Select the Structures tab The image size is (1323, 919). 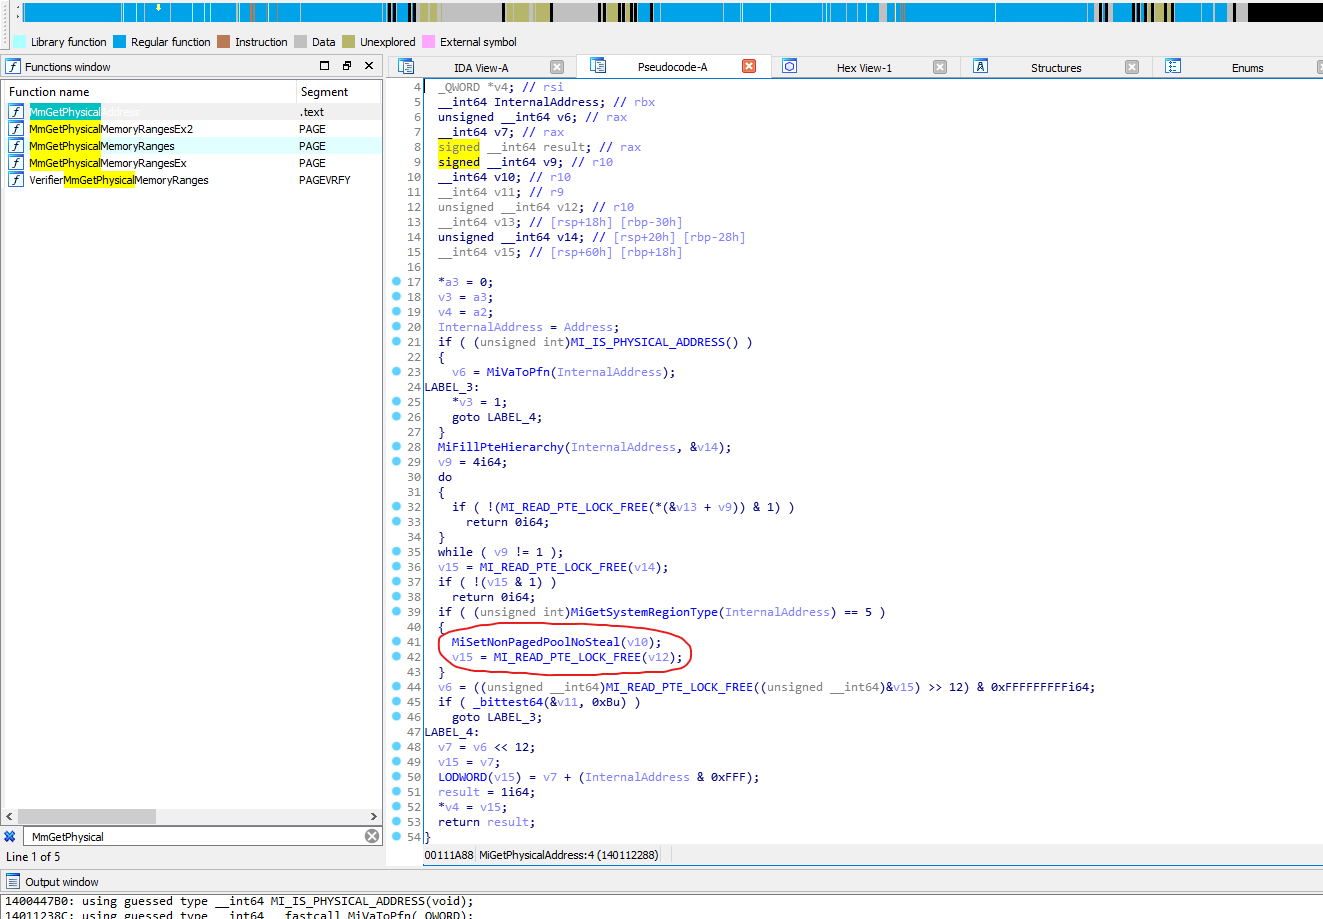pyautogui.click(x=1055, y=68)
